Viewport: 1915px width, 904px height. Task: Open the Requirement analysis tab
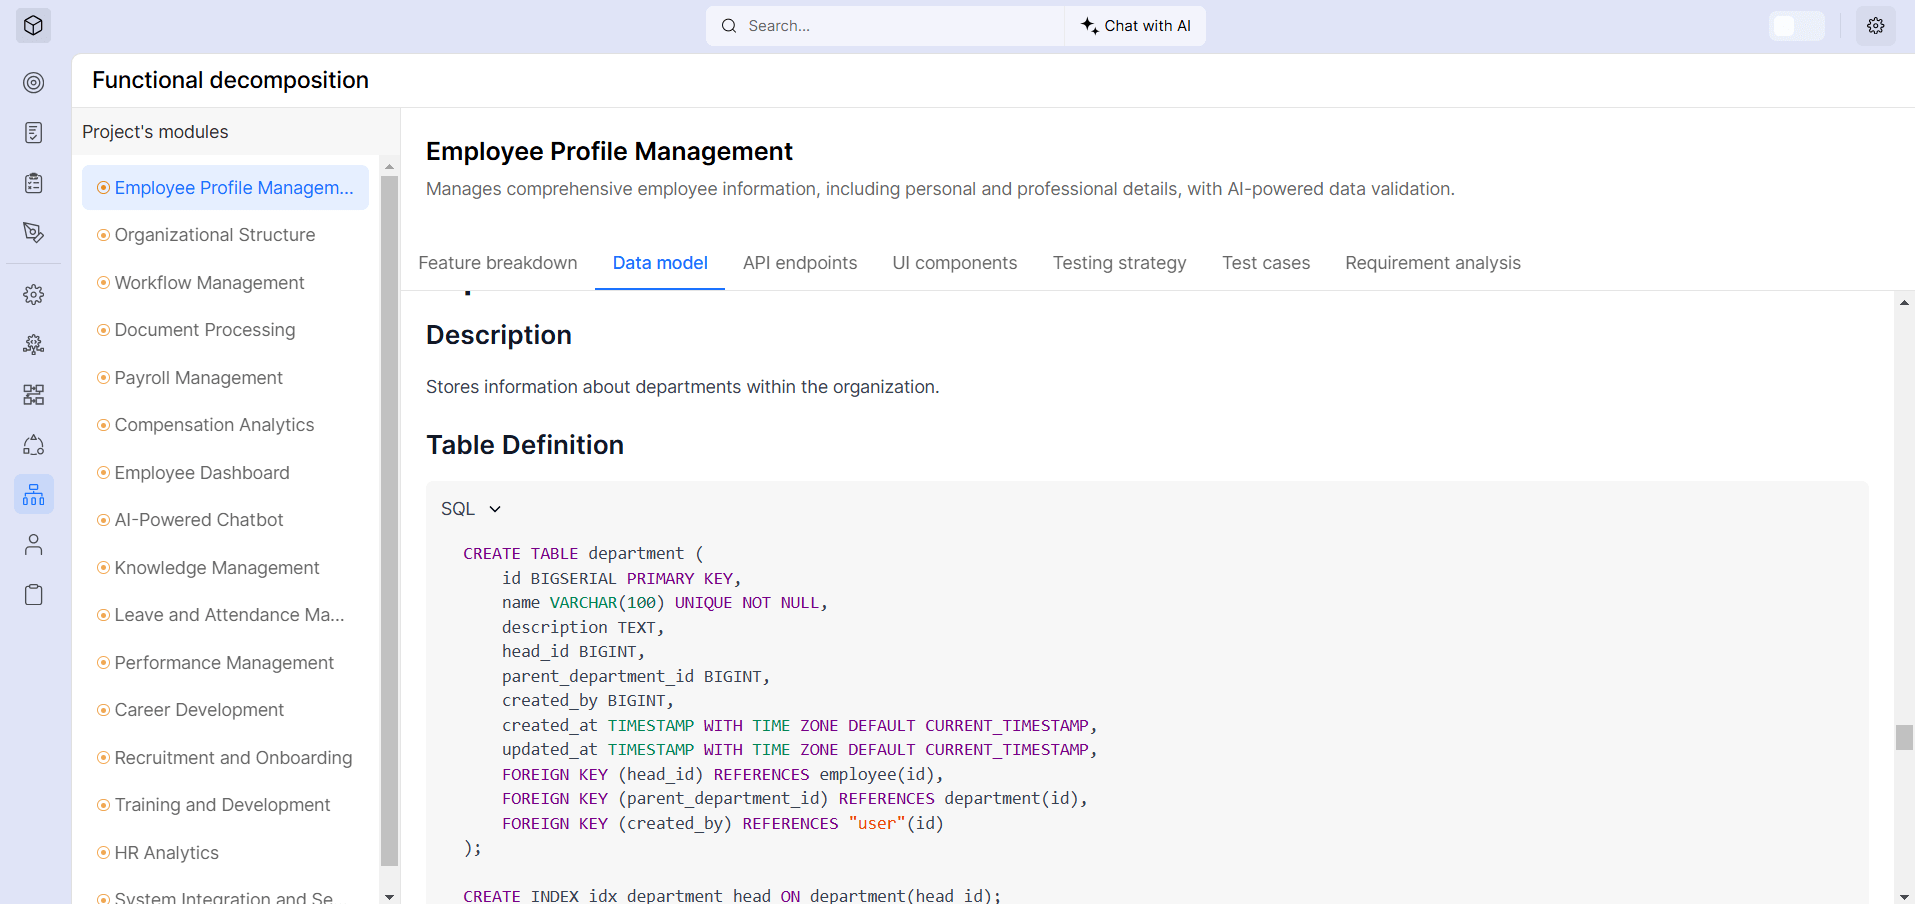tap(1433, 263)
